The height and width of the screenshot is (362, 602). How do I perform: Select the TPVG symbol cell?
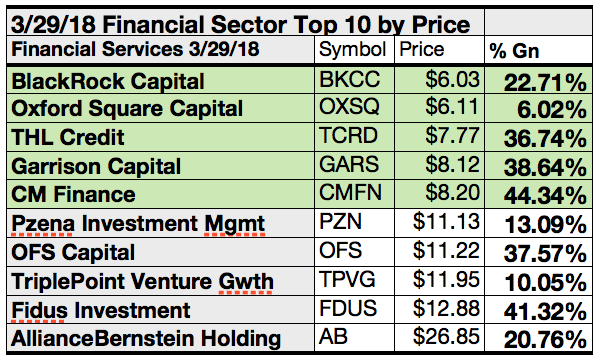click(354, 281)
